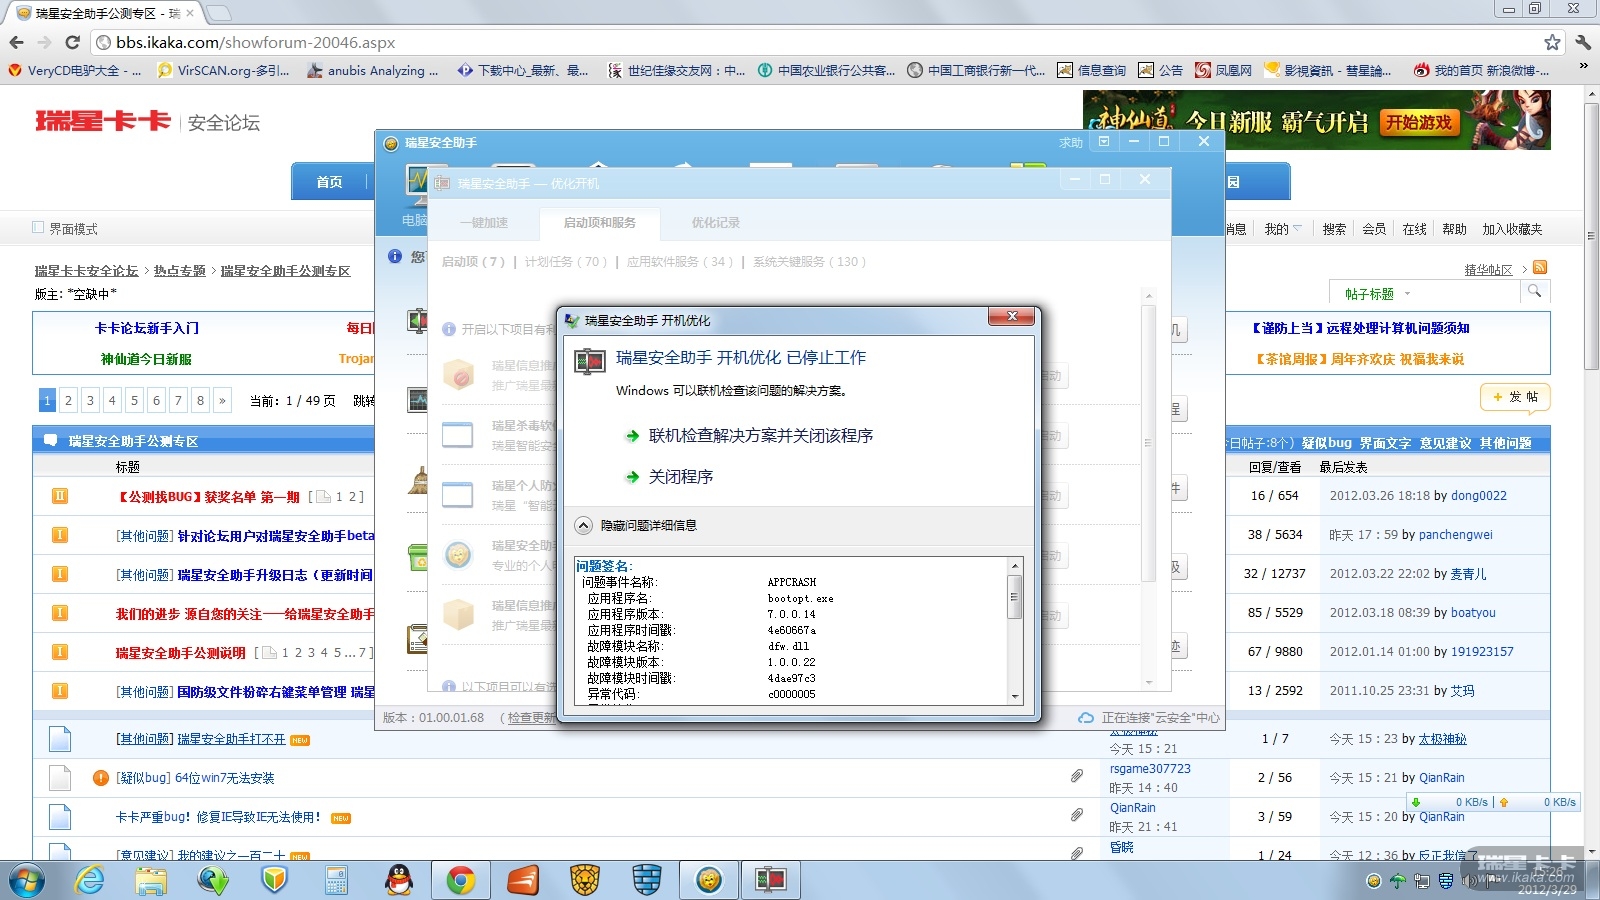Open the orange app on the taskbar
Viewport: 1600px width, 900px height.
523,880
